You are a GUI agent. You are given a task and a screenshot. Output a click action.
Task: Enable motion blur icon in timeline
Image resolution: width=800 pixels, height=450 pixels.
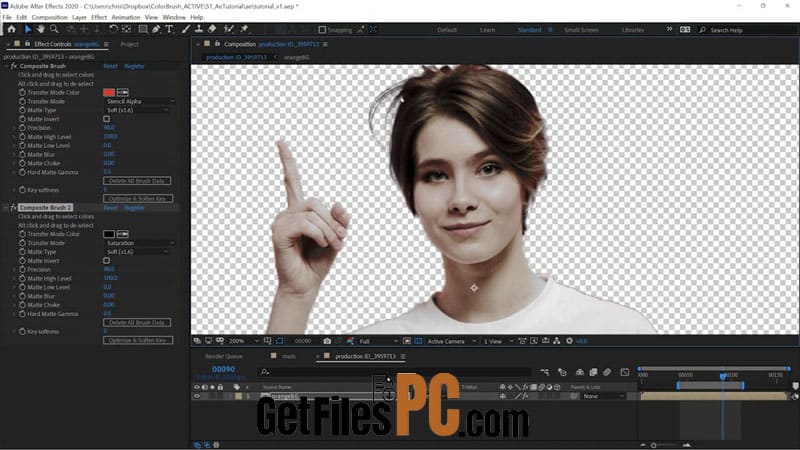pos(607,372)
